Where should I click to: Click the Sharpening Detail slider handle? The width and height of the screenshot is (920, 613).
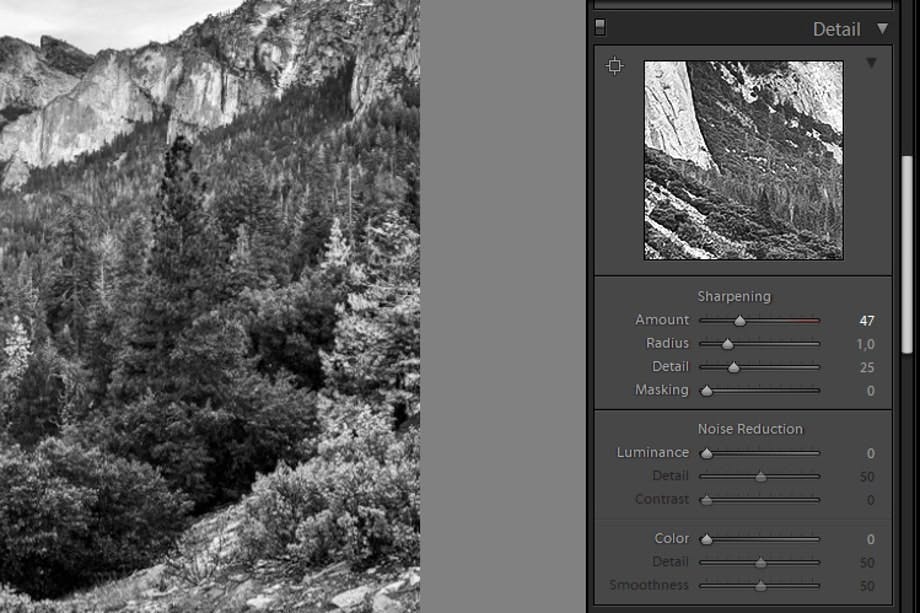point(733,367)
